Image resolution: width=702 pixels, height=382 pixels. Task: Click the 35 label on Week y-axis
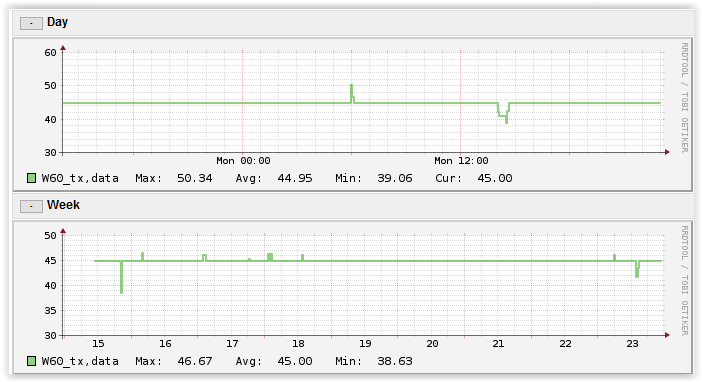point(50,310)
